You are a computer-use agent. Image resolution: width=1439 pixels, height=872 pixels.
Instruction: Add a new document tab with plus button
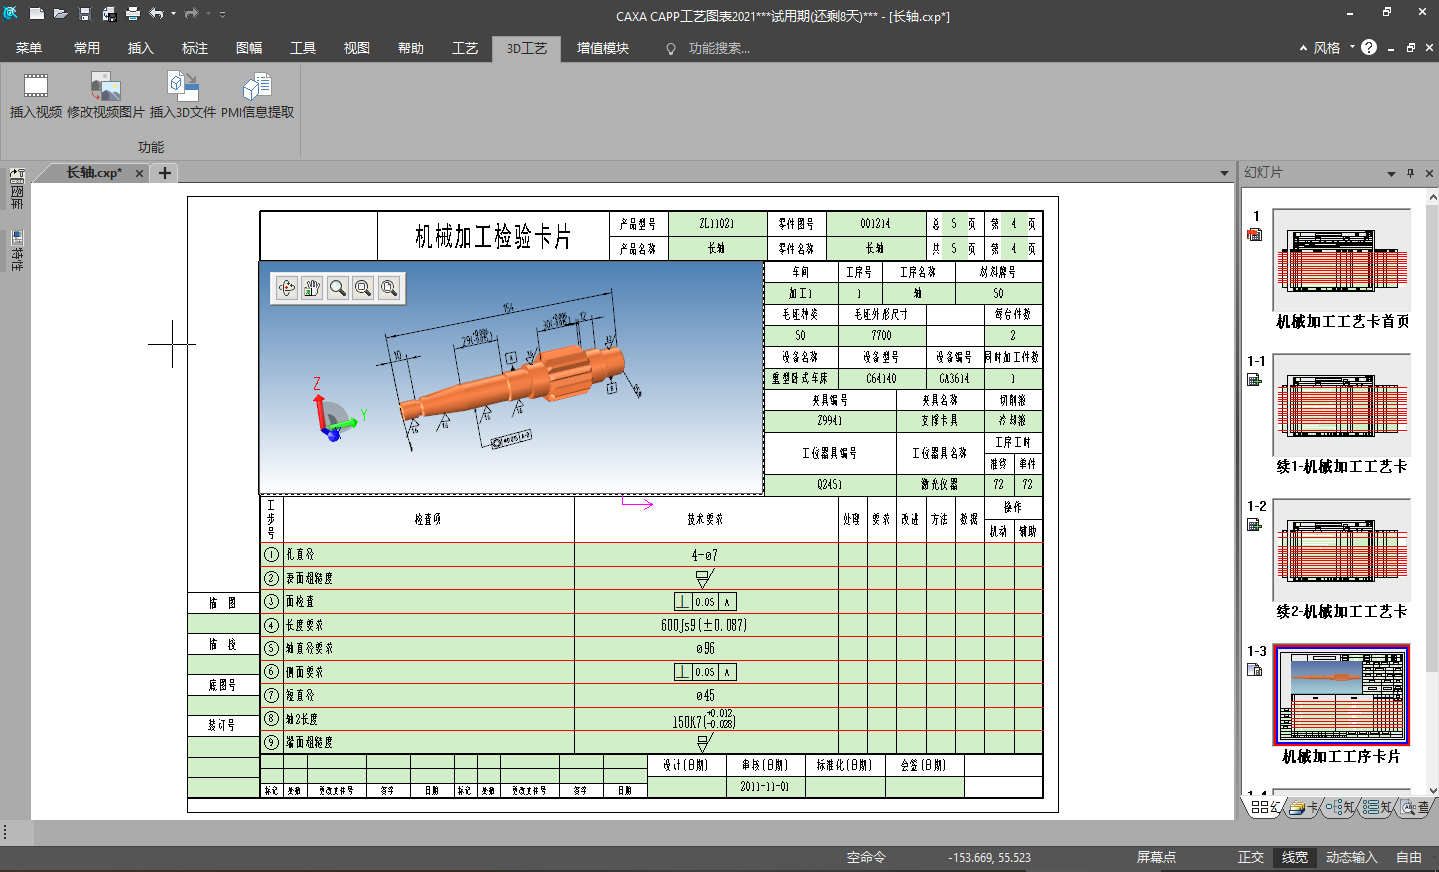[165, 173]
